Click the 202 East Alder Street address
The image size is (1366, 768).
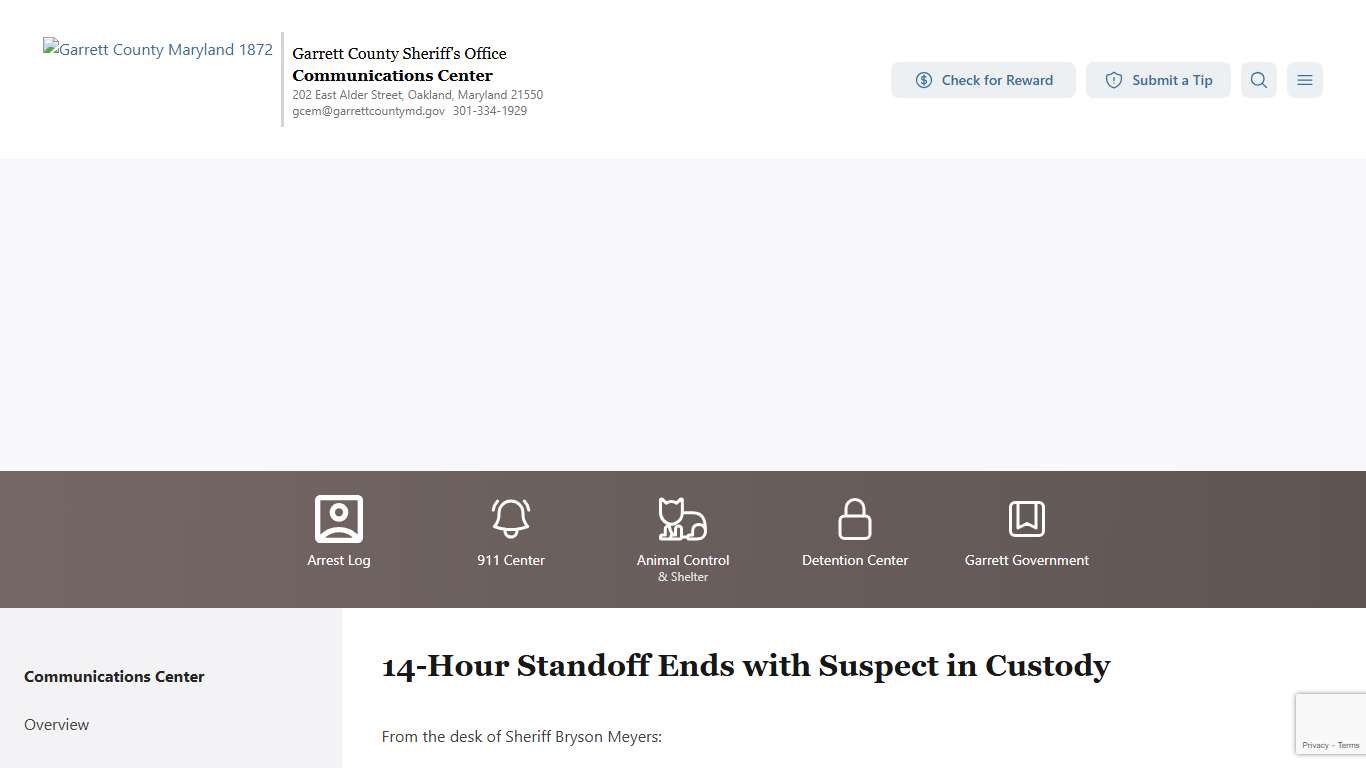[x=417, y=95]
